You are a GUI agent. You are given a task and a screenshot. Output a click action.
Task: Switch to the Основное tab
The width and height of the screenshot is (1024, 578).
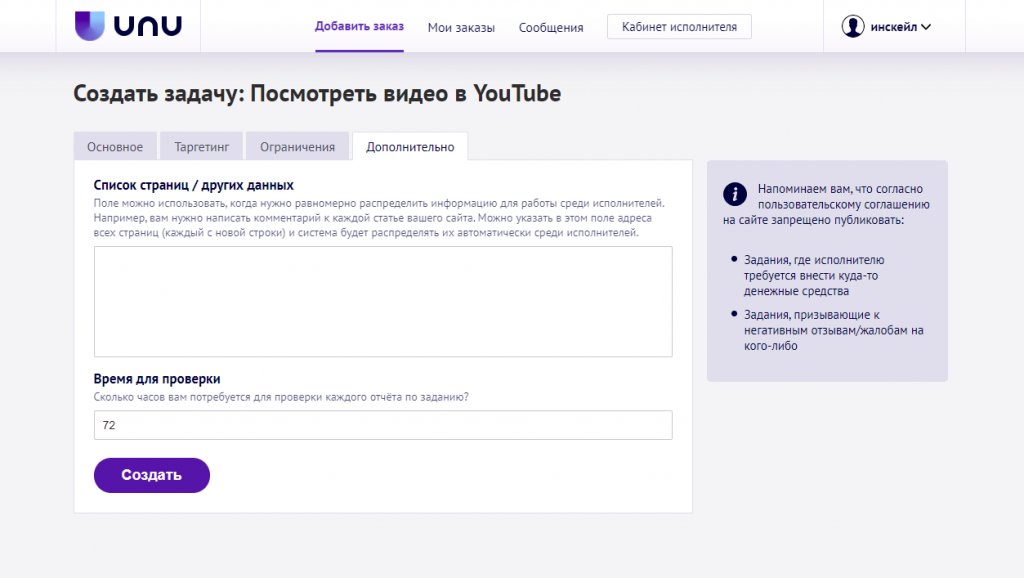(115, 146)
